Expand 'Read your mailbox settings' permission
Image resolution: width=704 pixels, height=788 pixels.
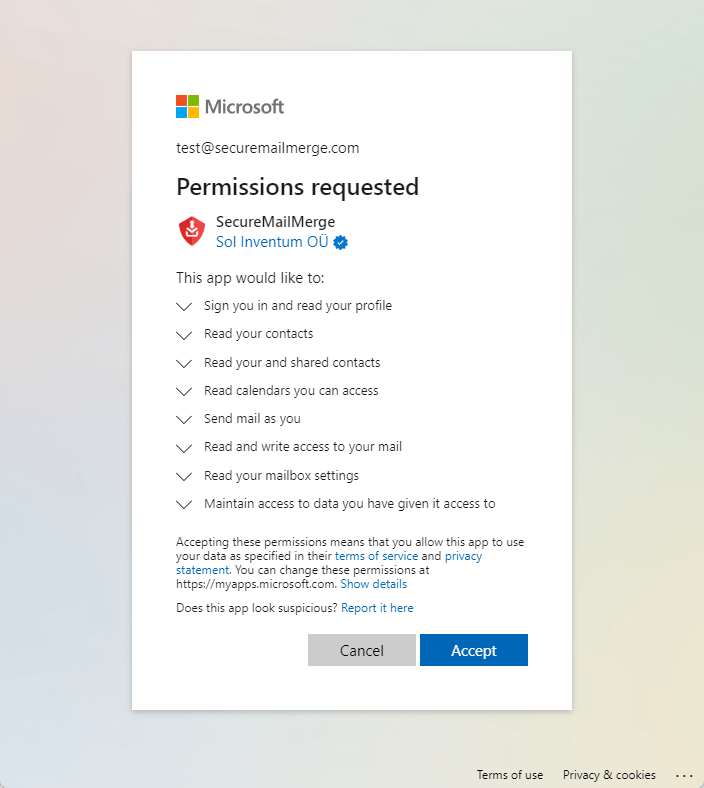click(184, 476)
